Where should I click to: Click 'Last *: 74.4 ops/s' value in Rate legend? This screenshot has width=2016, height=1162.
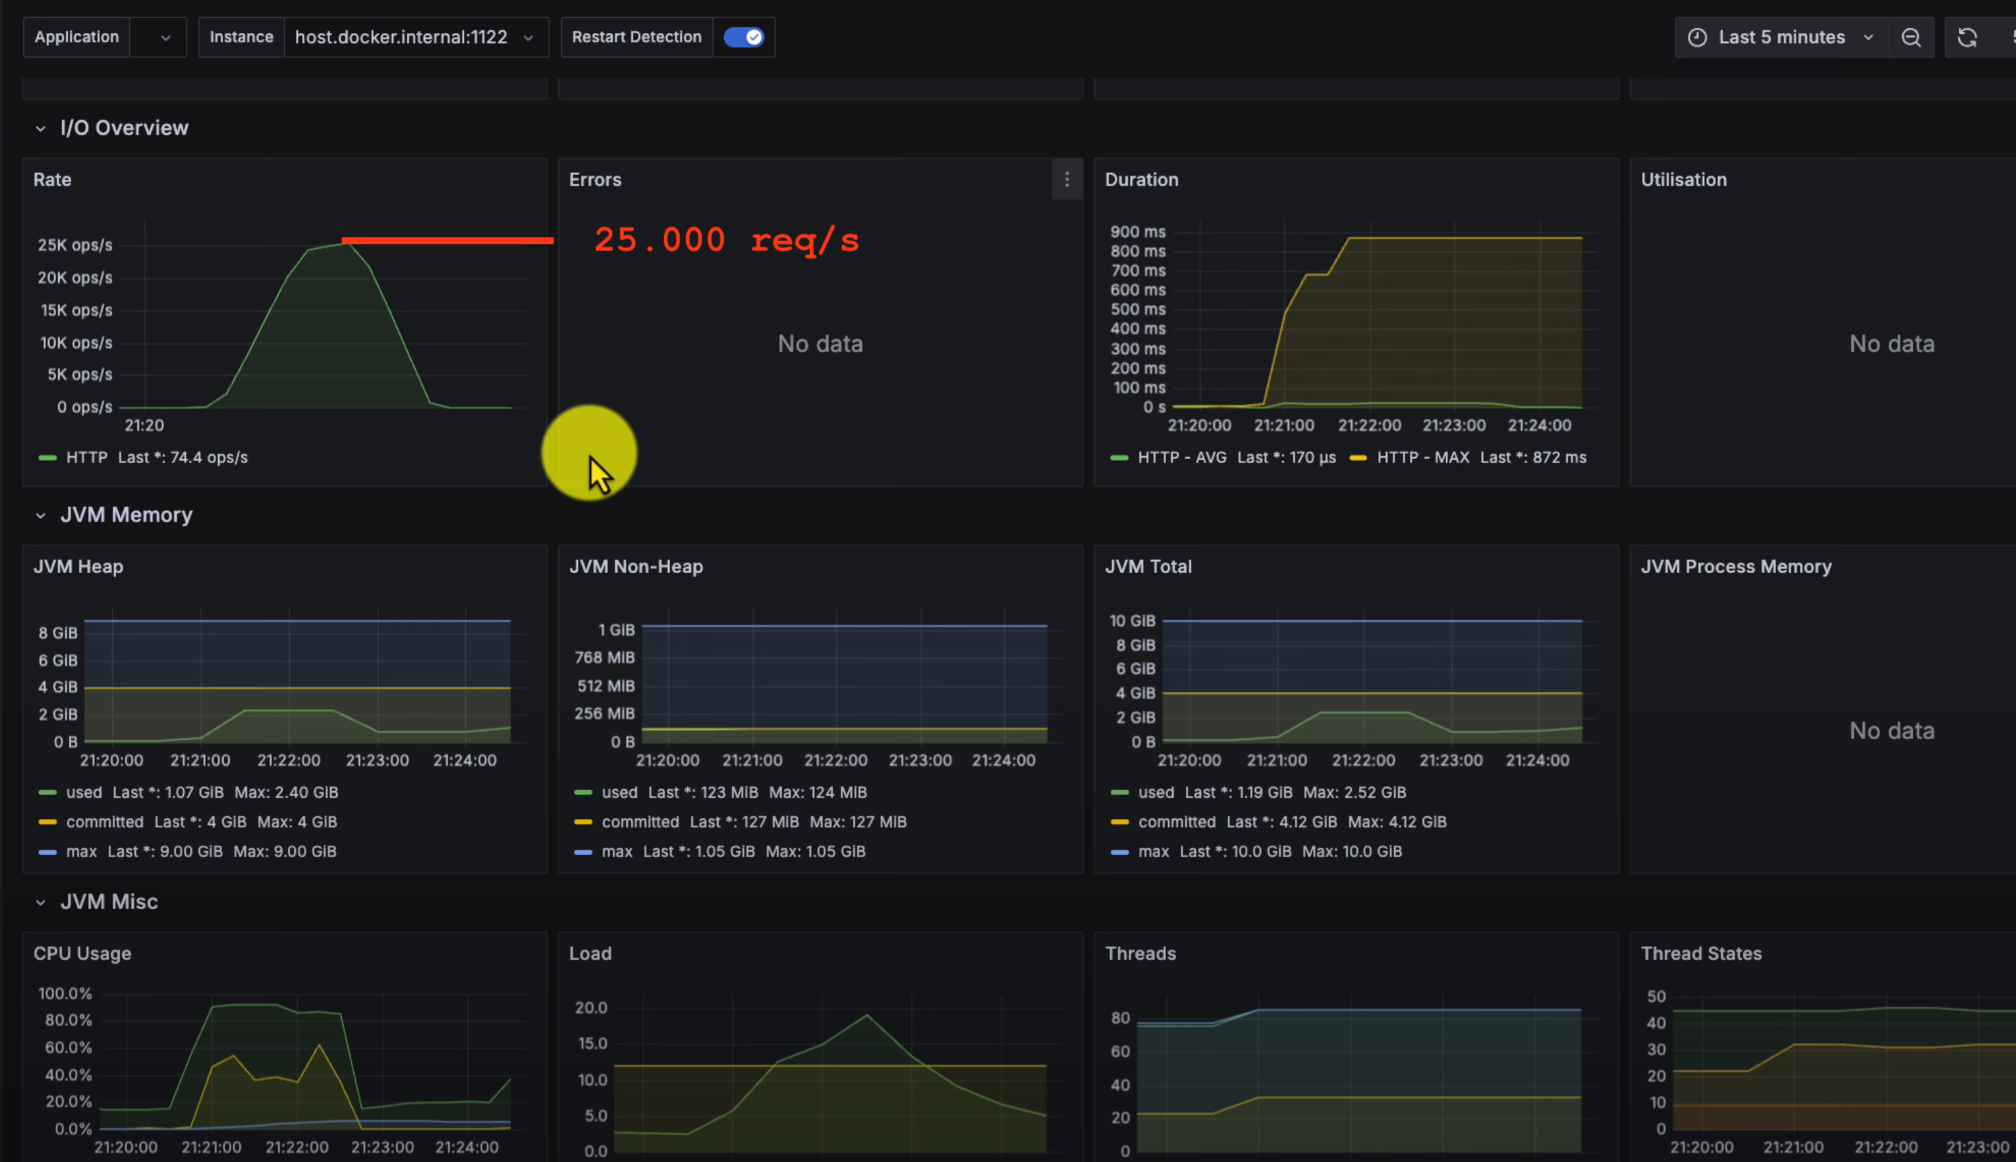(x=183, y=458)
